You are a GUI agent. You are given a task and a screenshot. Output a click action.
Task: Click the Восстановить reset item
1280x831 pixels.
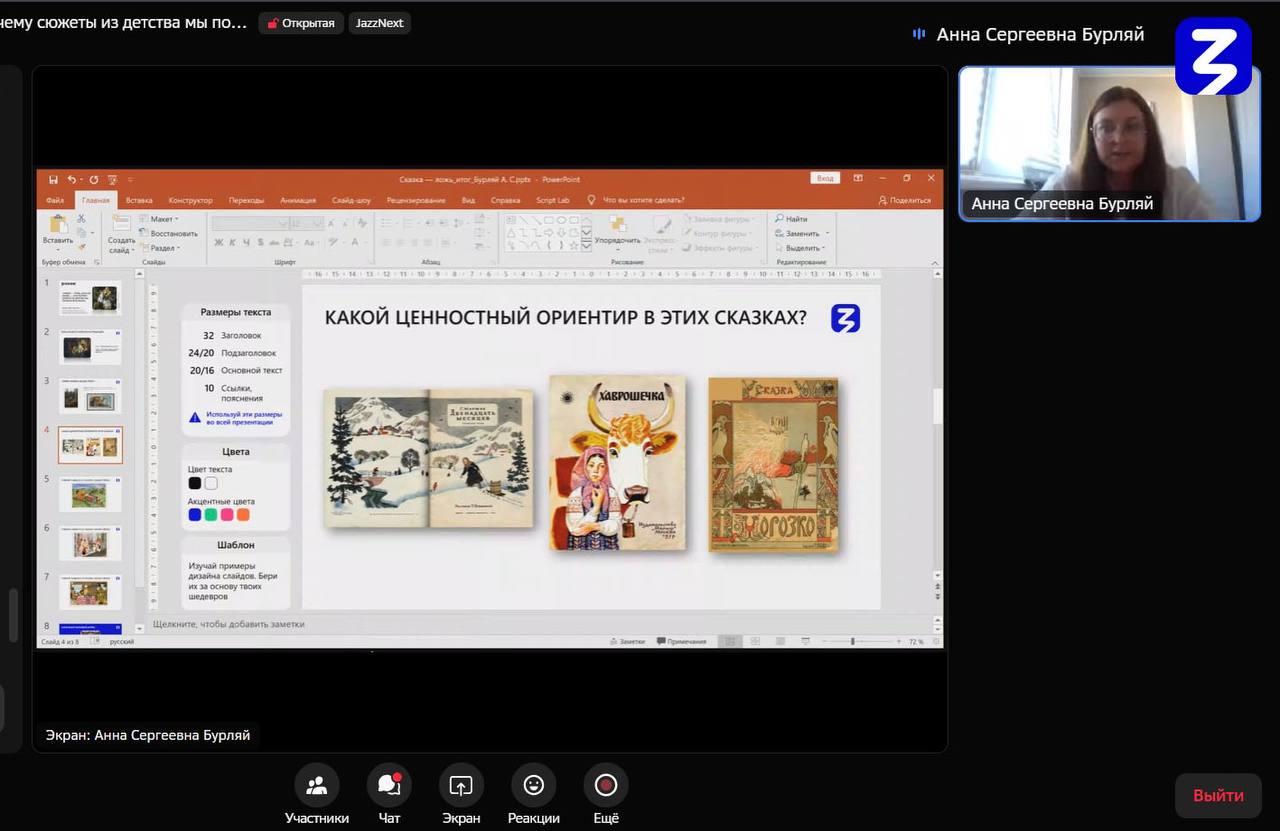click(169, 233)
